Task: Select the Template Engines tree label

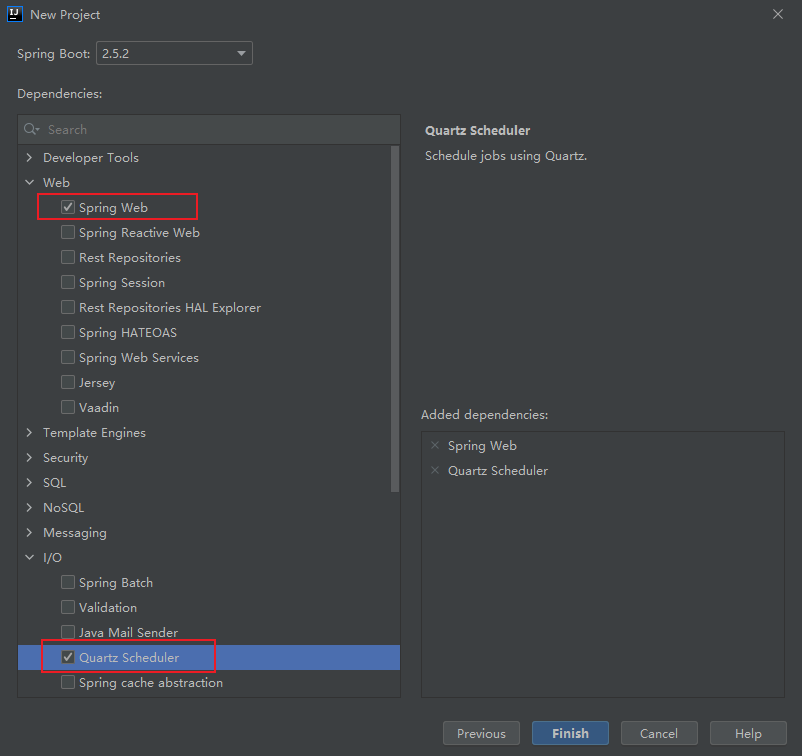Action: coord(94,433)
